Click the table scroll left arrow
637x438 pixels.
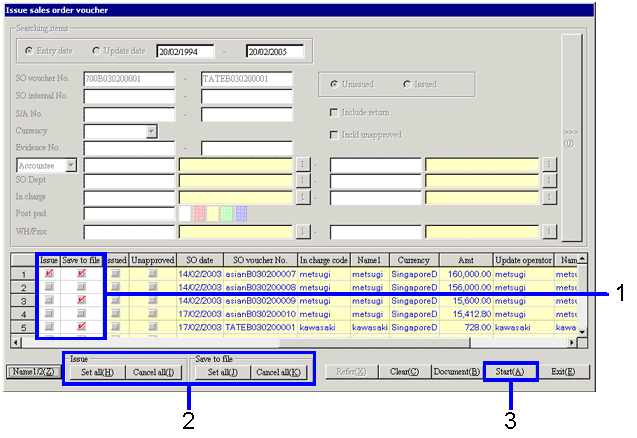[15, 343]
